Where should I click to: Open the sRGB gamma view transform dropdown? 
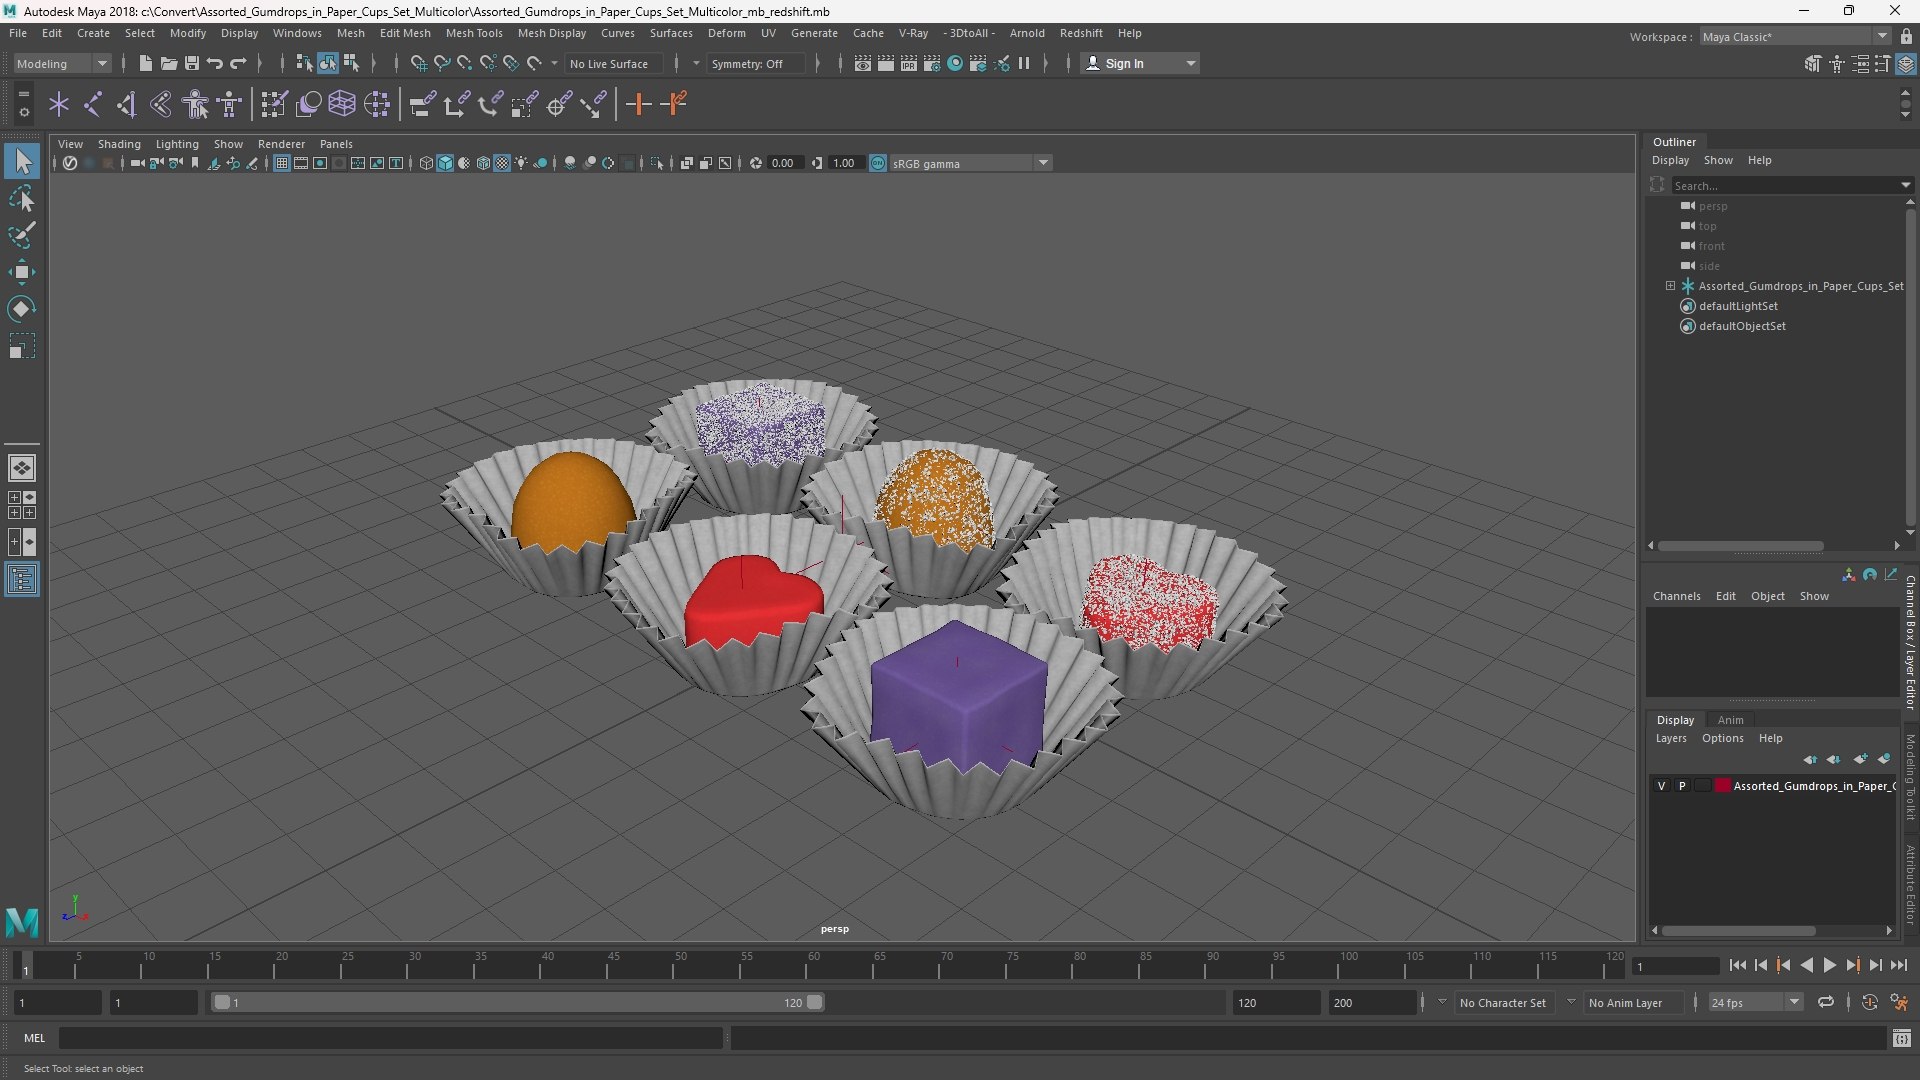(970, 163)
